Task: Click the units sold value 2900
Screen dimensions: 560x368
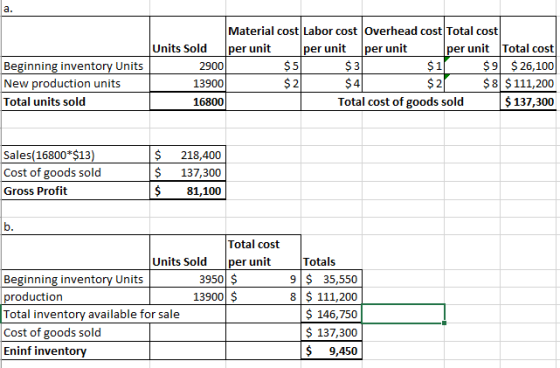Action: (x=188, y=66)
